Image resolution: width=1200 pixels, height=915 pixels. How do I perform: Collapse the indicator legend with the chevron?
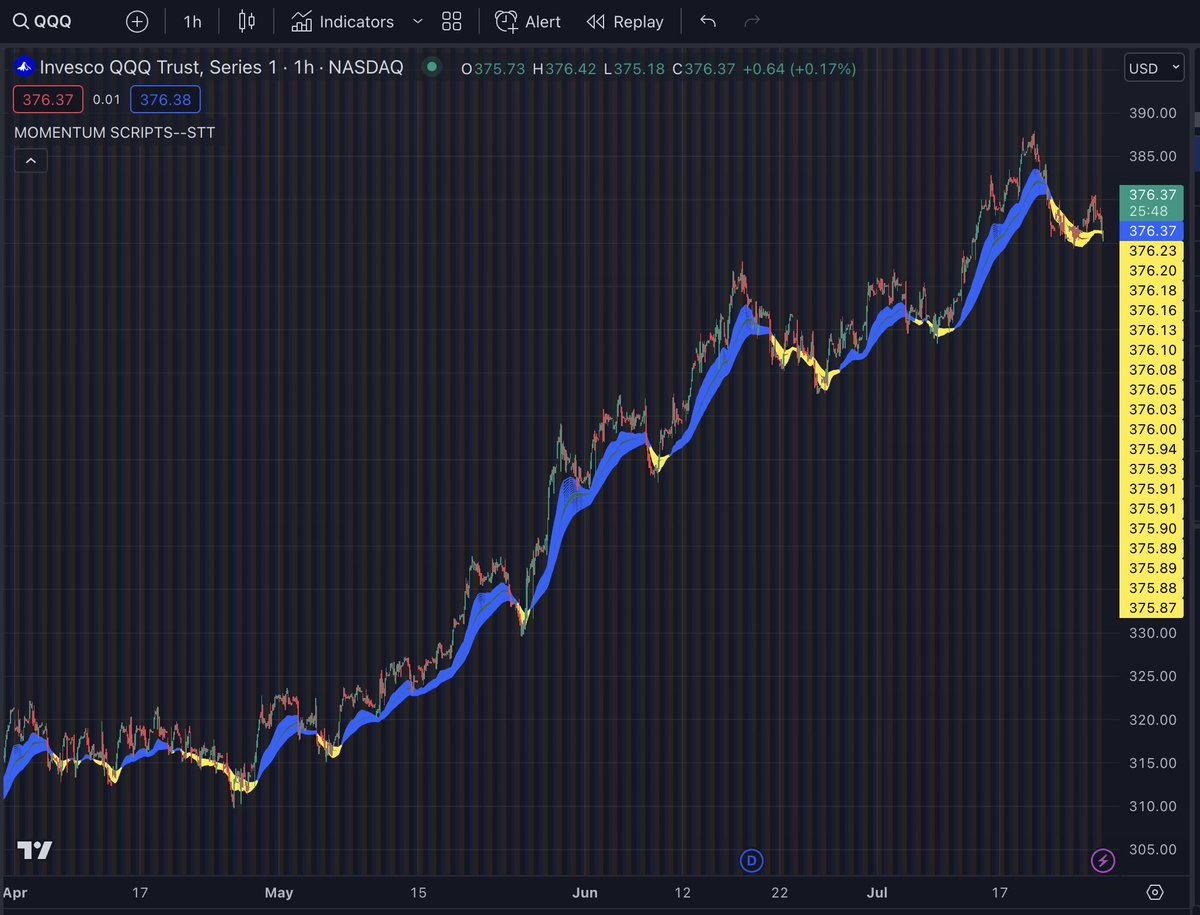[31, 160]
